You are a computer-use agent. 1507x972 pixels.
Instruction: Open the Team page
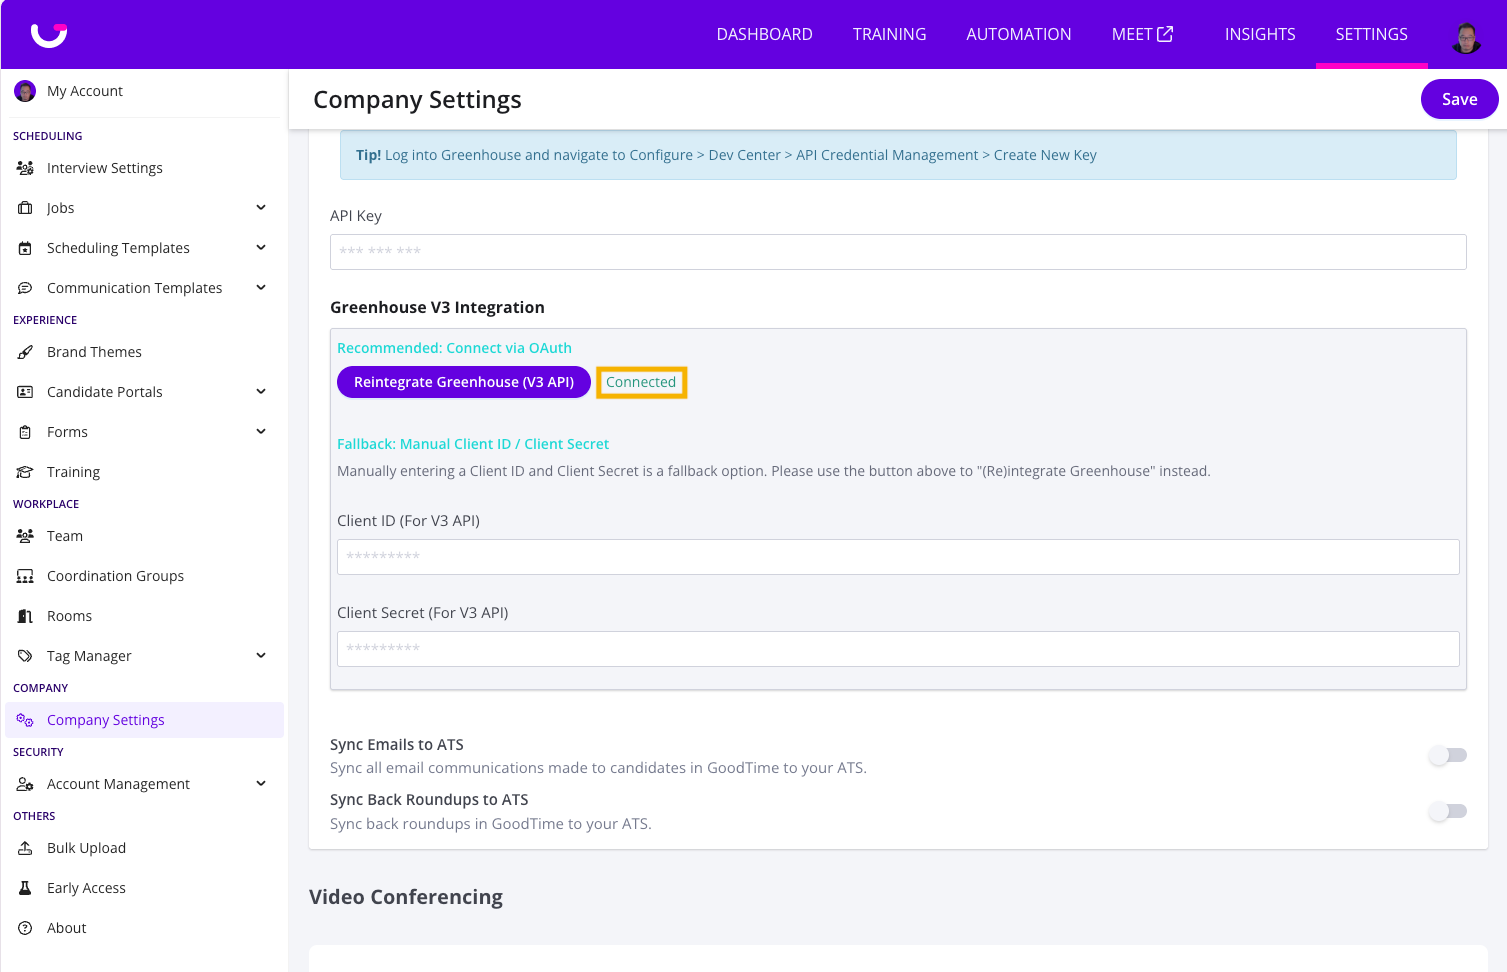pyautogui.click(x=65, y=536)
